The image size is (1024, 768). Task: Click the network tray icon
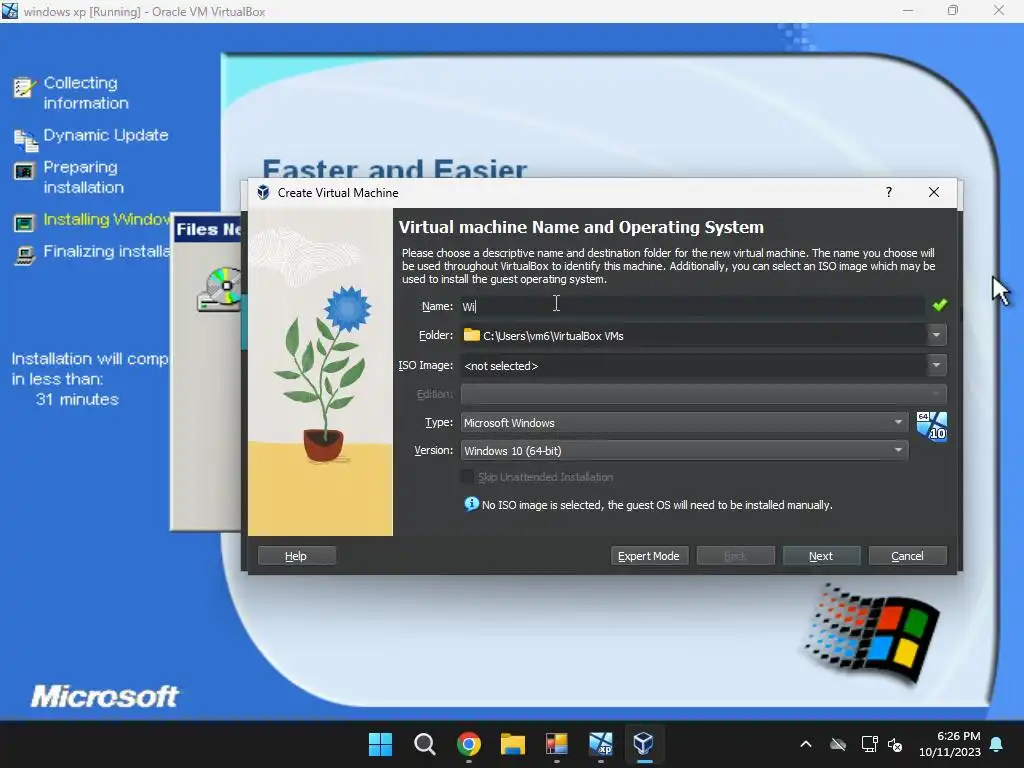point(869,744)
